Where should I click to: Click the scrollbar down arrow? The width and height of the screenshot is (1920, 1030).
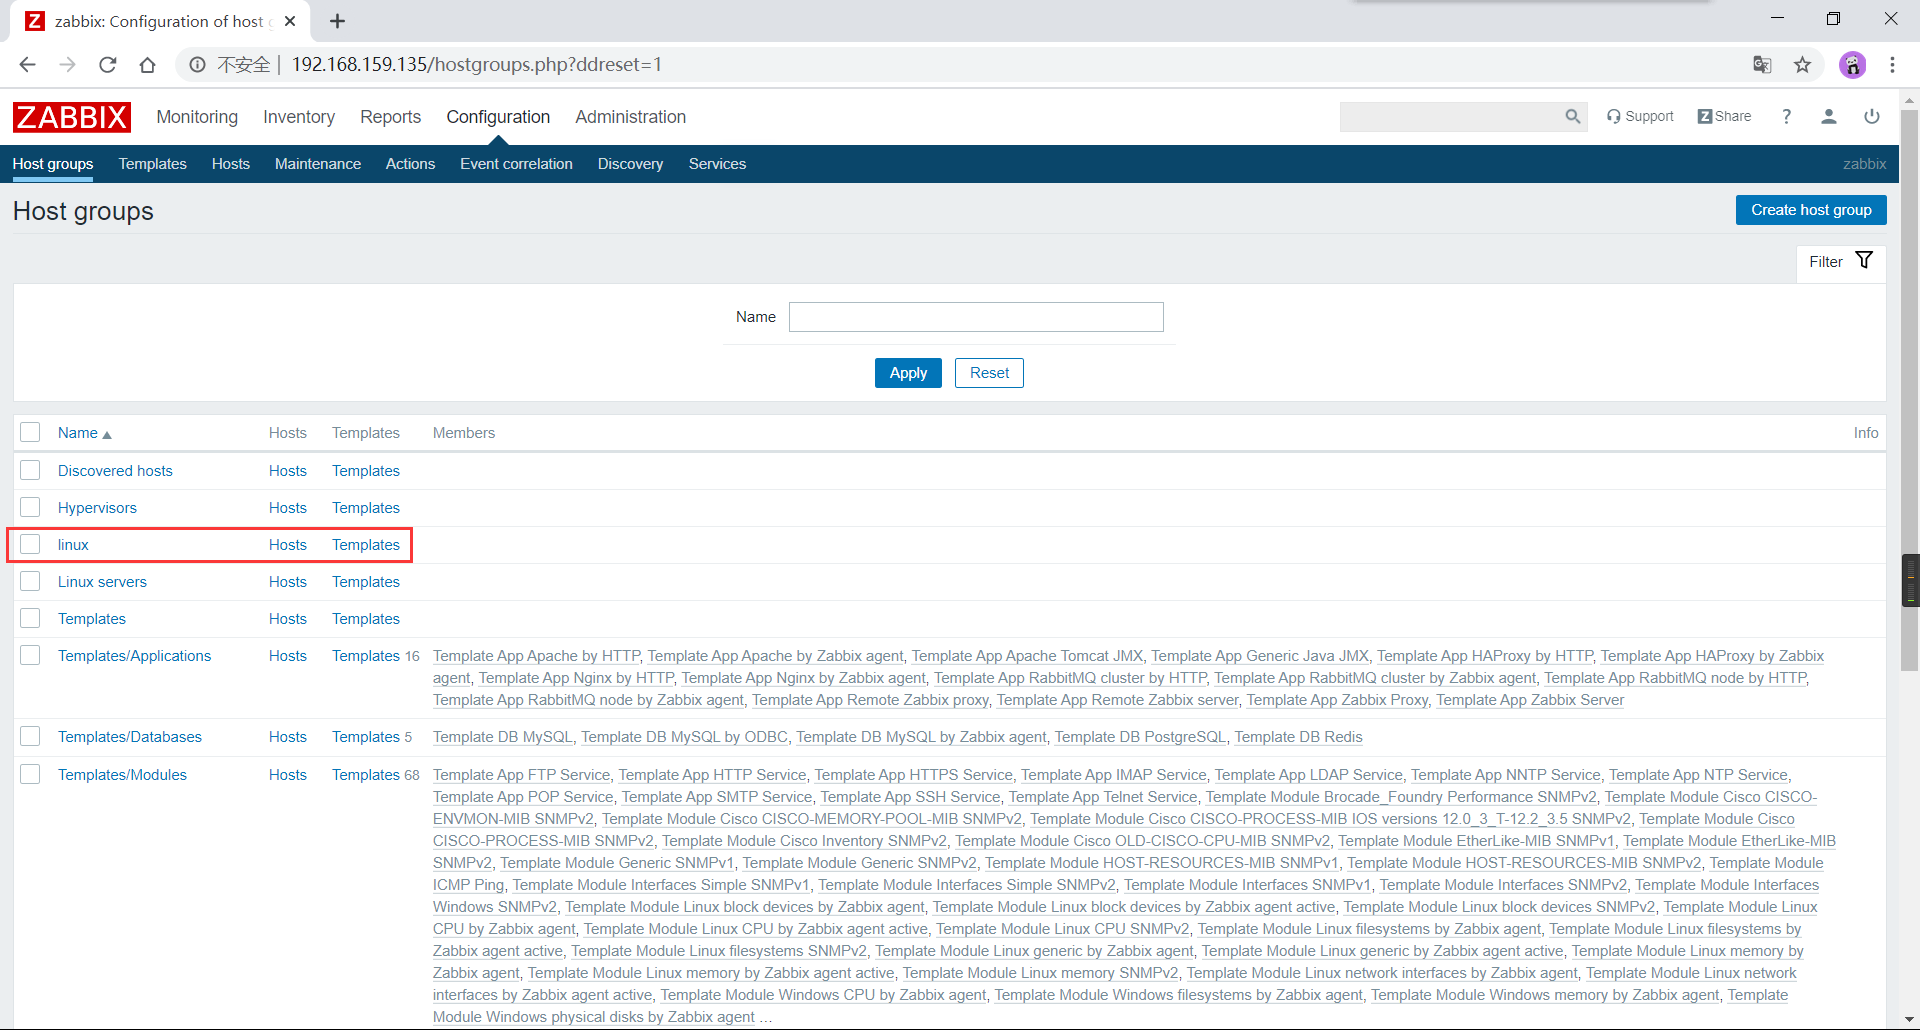1910,1020
